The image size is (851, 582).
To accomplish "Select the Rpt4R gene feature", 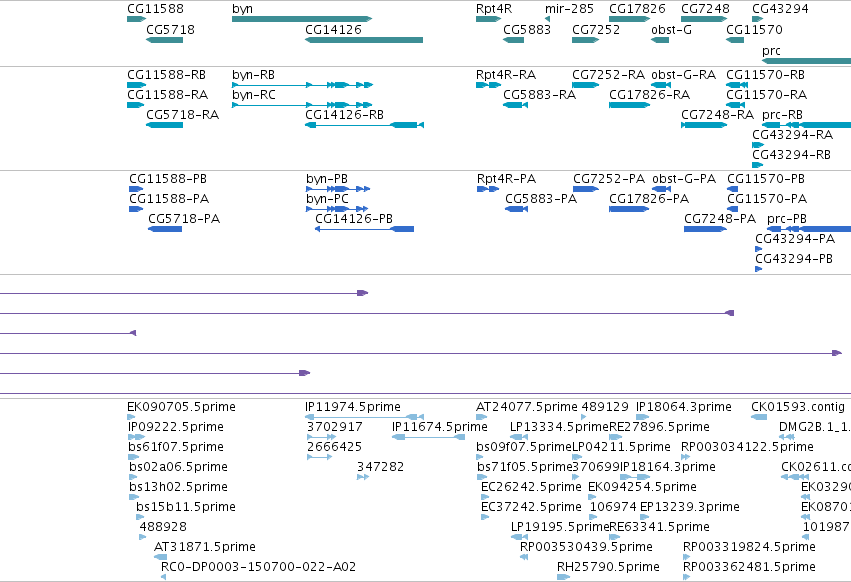I will (488, 19).
